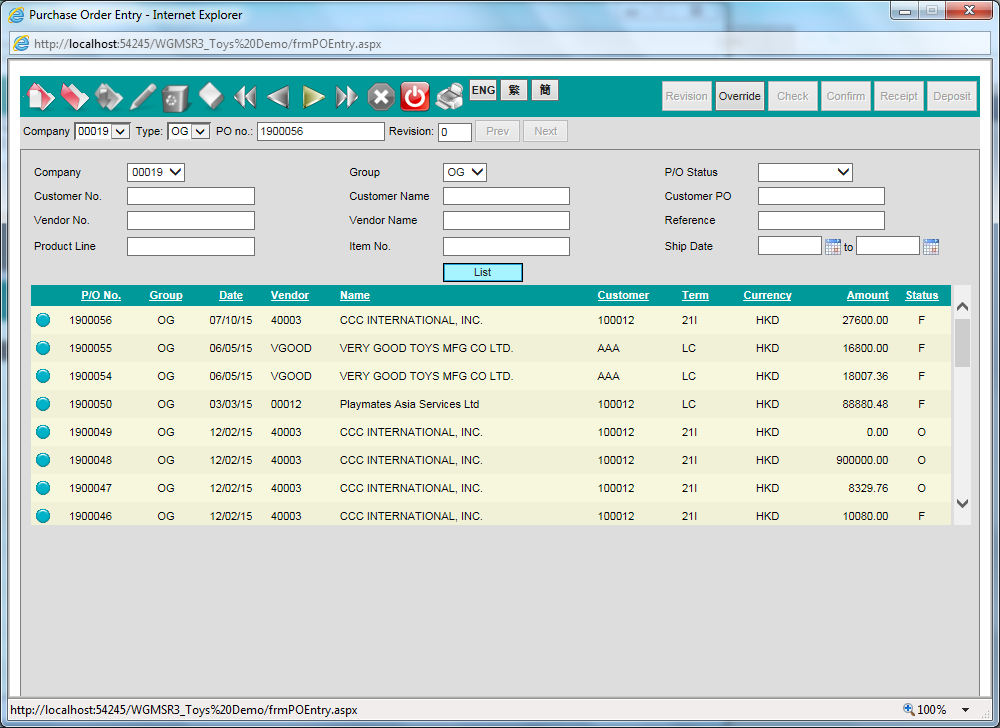Open the P/O Status dropdown

(x=805, y=172)
